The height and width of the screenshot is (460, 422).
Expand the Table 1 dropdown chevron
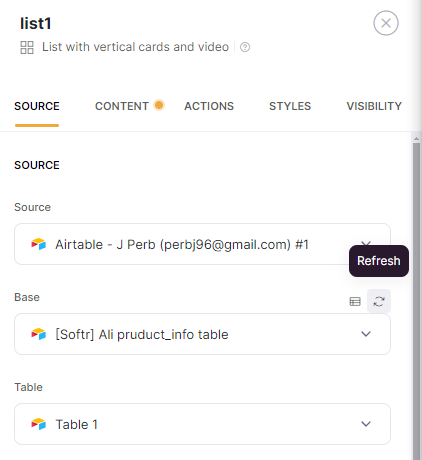click(366, 424)
